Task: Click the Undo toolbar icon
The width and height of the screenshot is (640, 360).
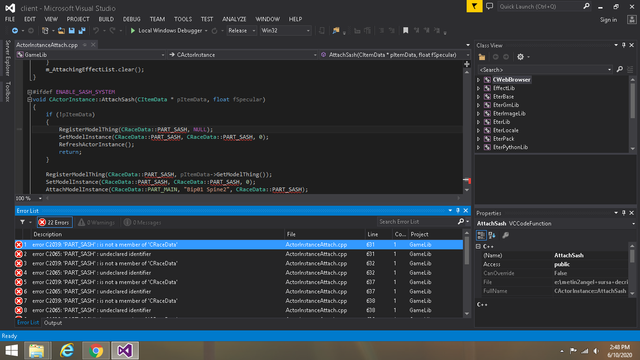Action: 96,31
